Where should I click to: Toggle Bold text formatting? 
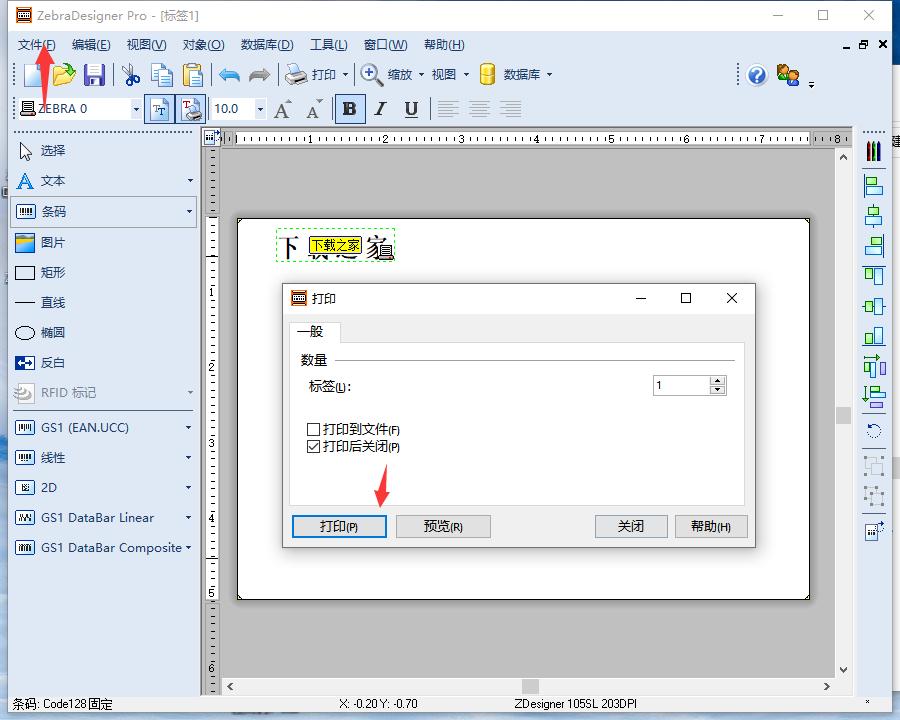[349, 109]
